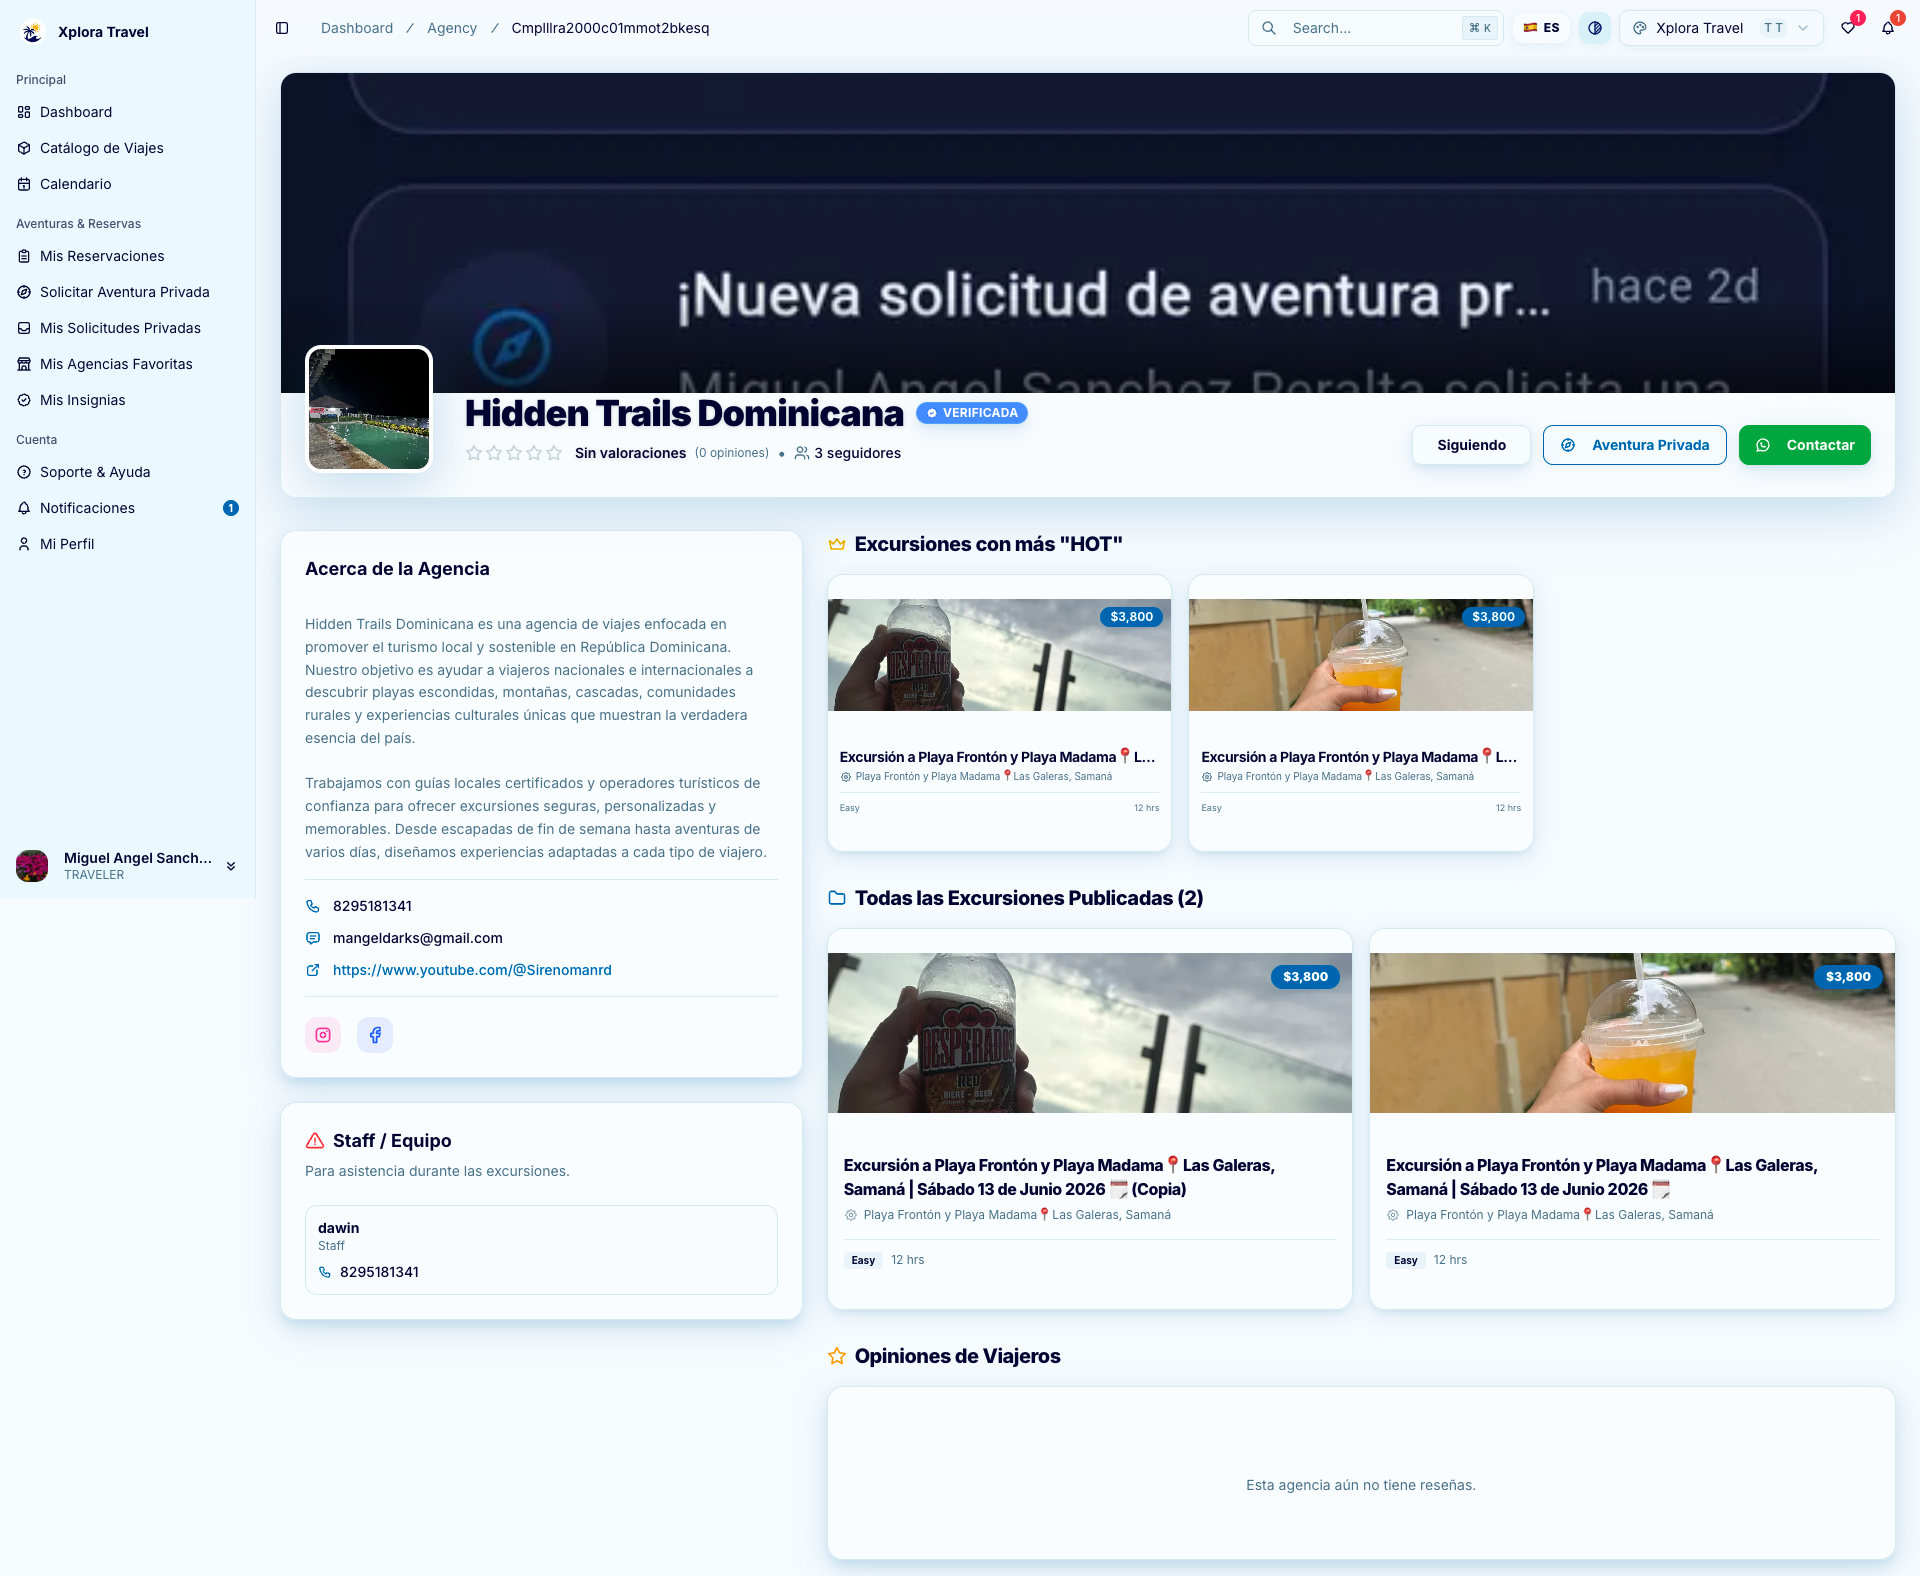Open the YouTube Sirenomanrd link

coord(472,970)
